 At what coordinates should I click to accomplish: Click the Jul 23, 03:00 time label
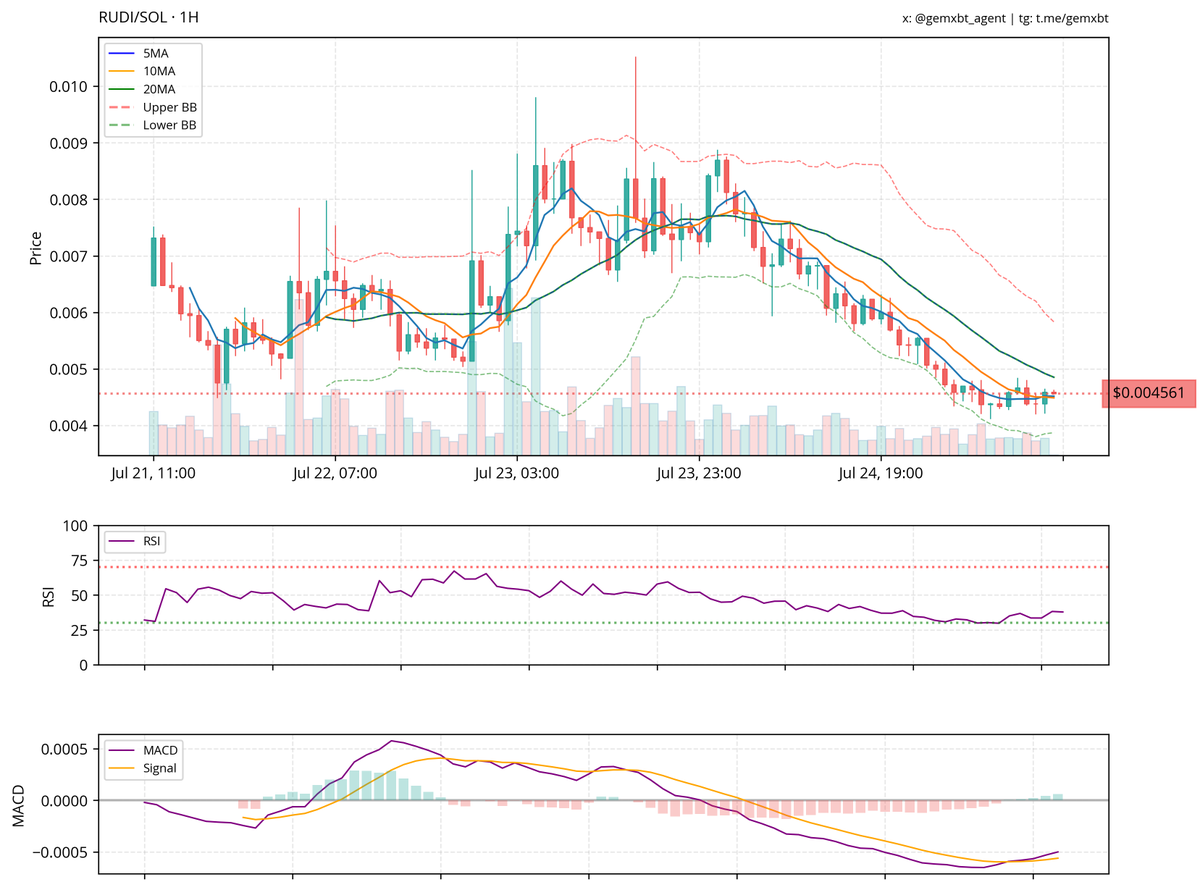click(x=517, y=474)
